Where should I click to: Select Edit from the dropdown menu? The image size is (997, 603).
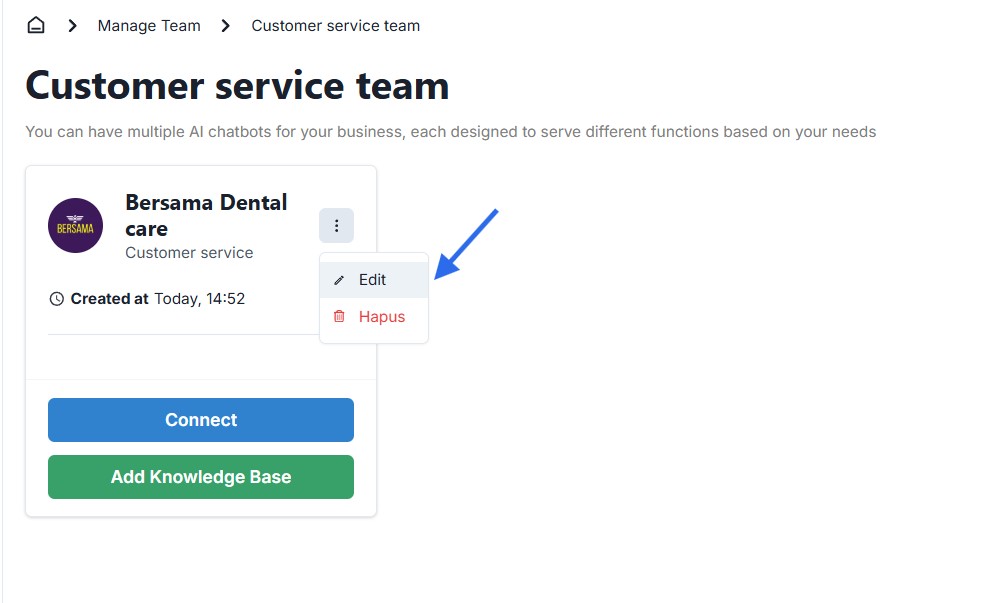tap(373, 280)
